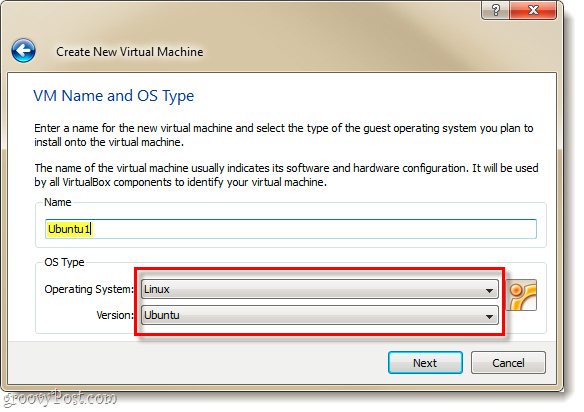Open the Version dropdown showing Ubuntu
This screenshot has width=584, height=412.
point(320,316)
